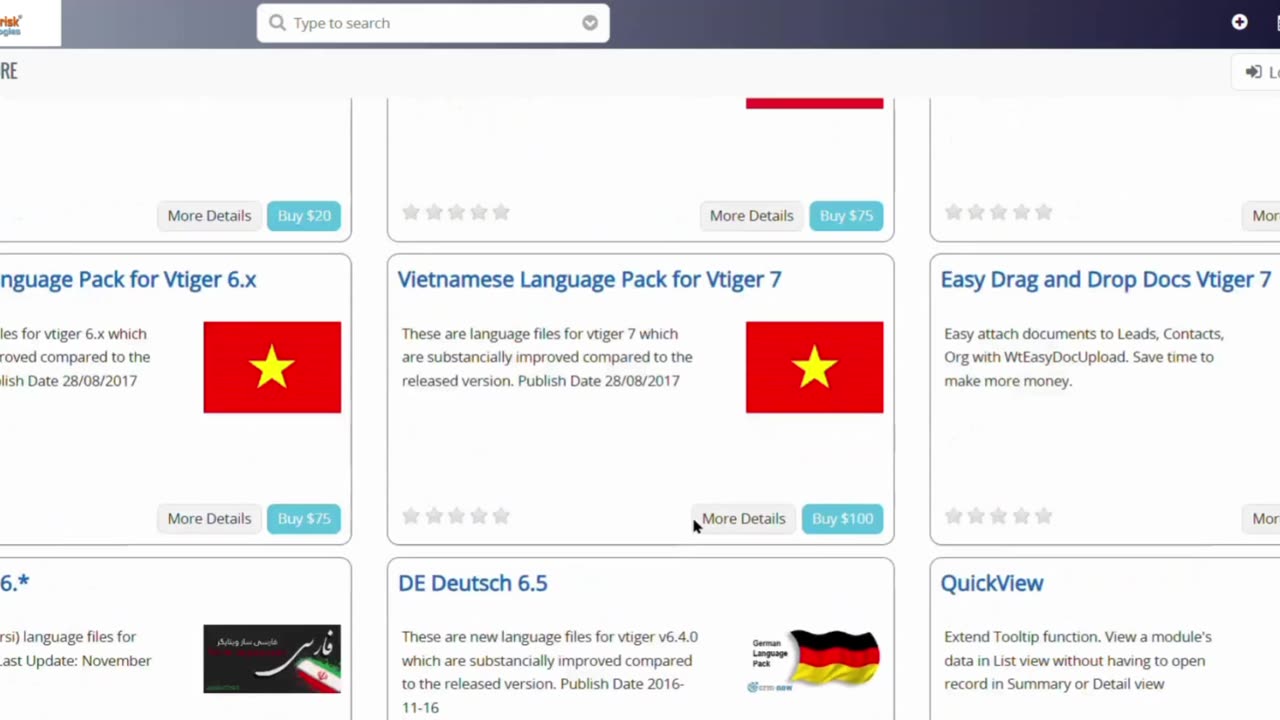Click Vietnam flag in Vtiger 7 card
This screenshot has width=1280, height=720.
815,367
